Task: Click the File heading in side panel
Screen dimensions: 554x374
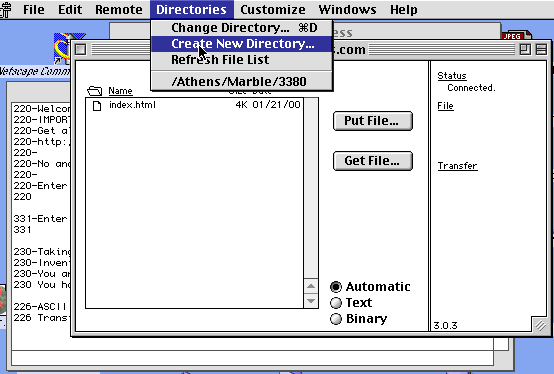Action: tap(446, 106)
